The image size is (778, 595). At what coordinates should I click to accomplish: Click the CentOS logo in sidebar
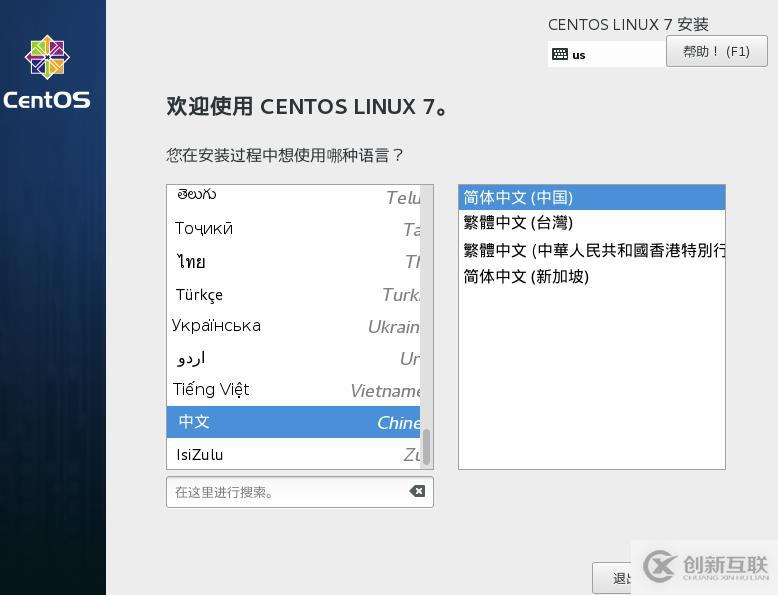(x=47, y=72)
